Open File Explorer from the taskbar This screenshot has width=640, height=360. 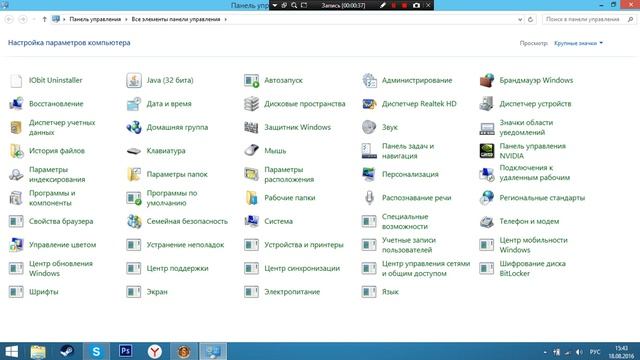(x=38, y=351)
